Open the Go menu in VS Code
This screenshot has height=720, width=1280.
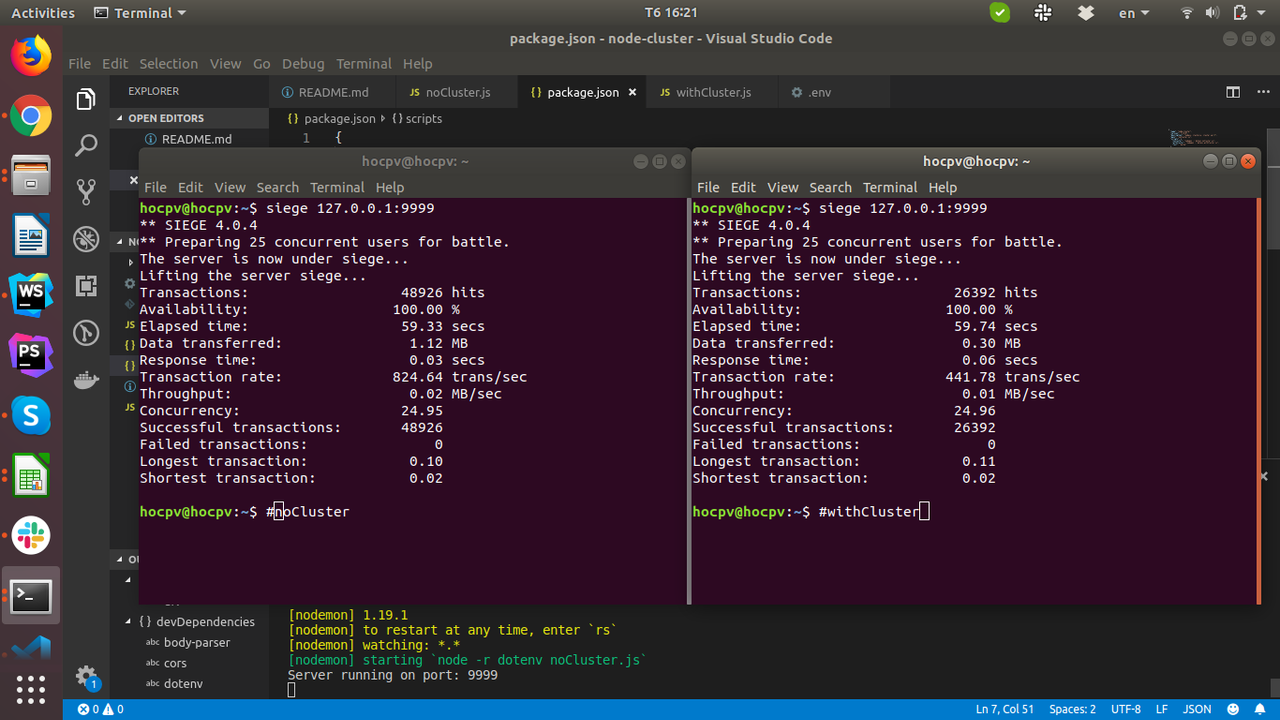coord(261,63)
